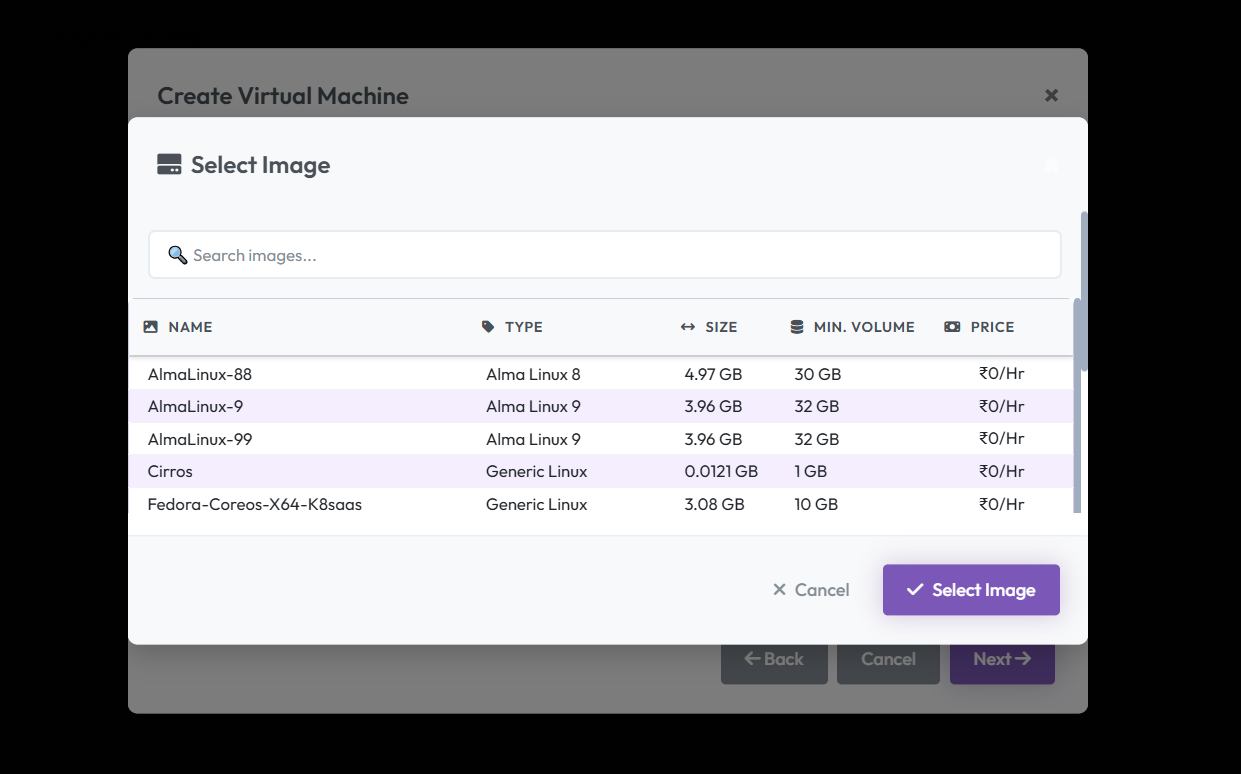Click the arrows icon in Size header
The width and height of the screenshot is (1241, 774).
pos(688,327)
